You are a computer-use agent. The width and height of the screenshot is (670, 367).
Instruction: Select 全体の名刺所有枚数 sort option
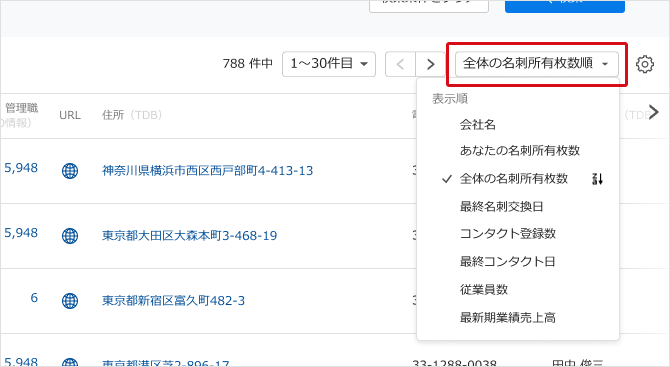[514, 179]
